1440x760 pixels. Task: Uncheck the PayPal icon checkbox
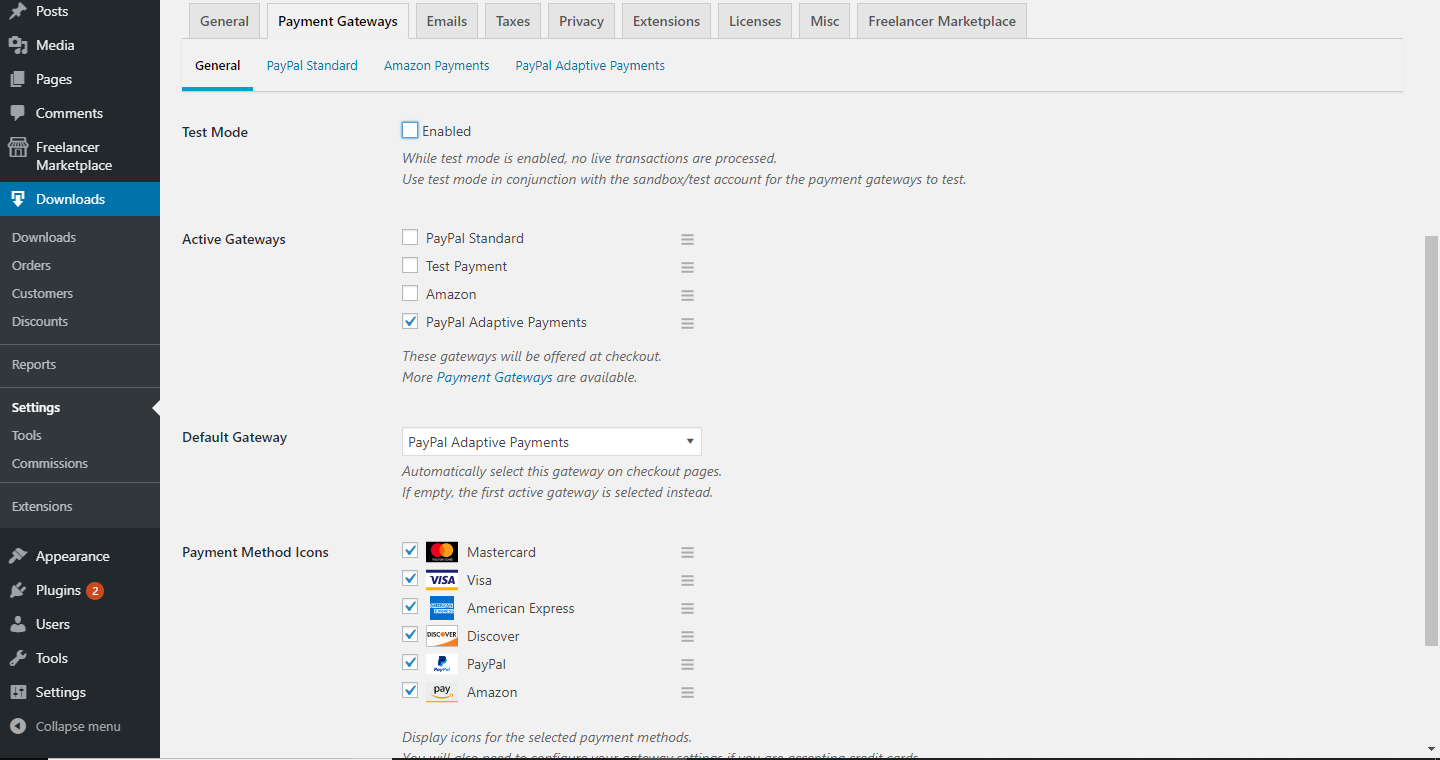coord(410,662)
